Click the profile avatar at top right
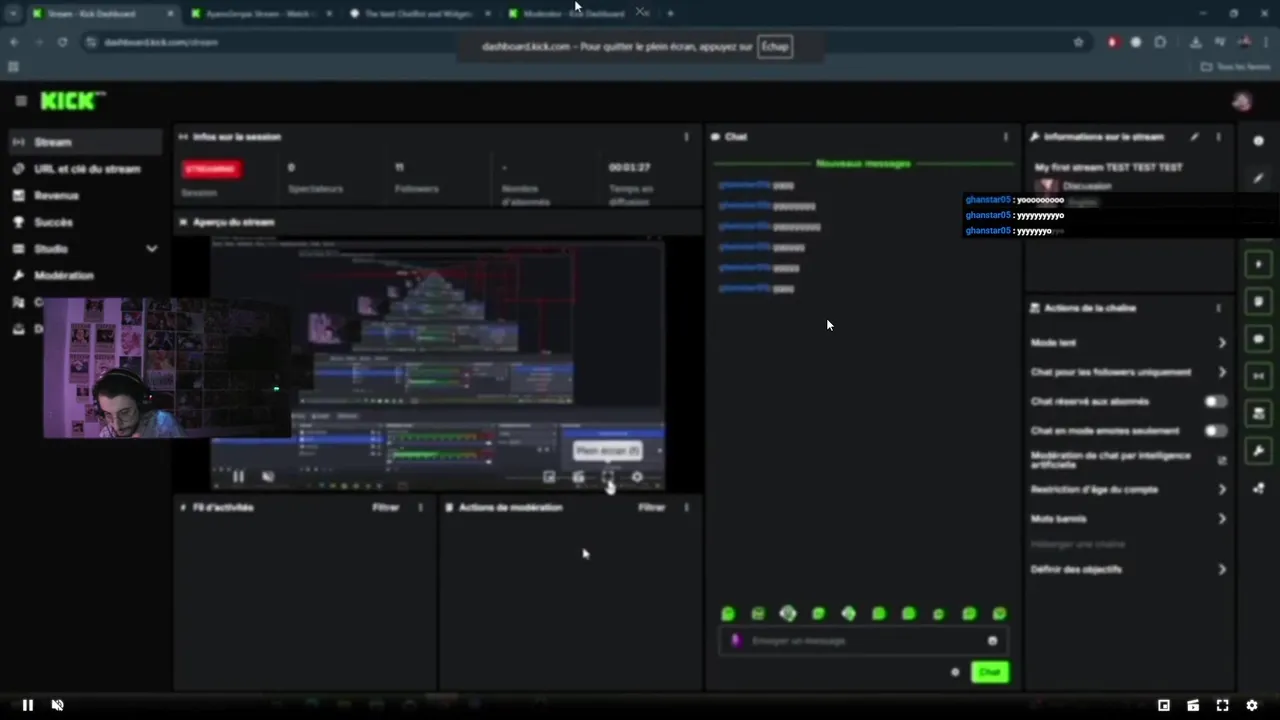 (1242, 101)
